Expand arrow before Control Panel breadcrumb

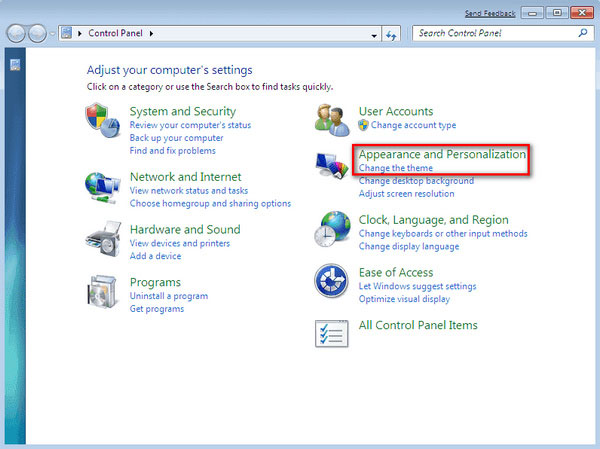[80, 34]
